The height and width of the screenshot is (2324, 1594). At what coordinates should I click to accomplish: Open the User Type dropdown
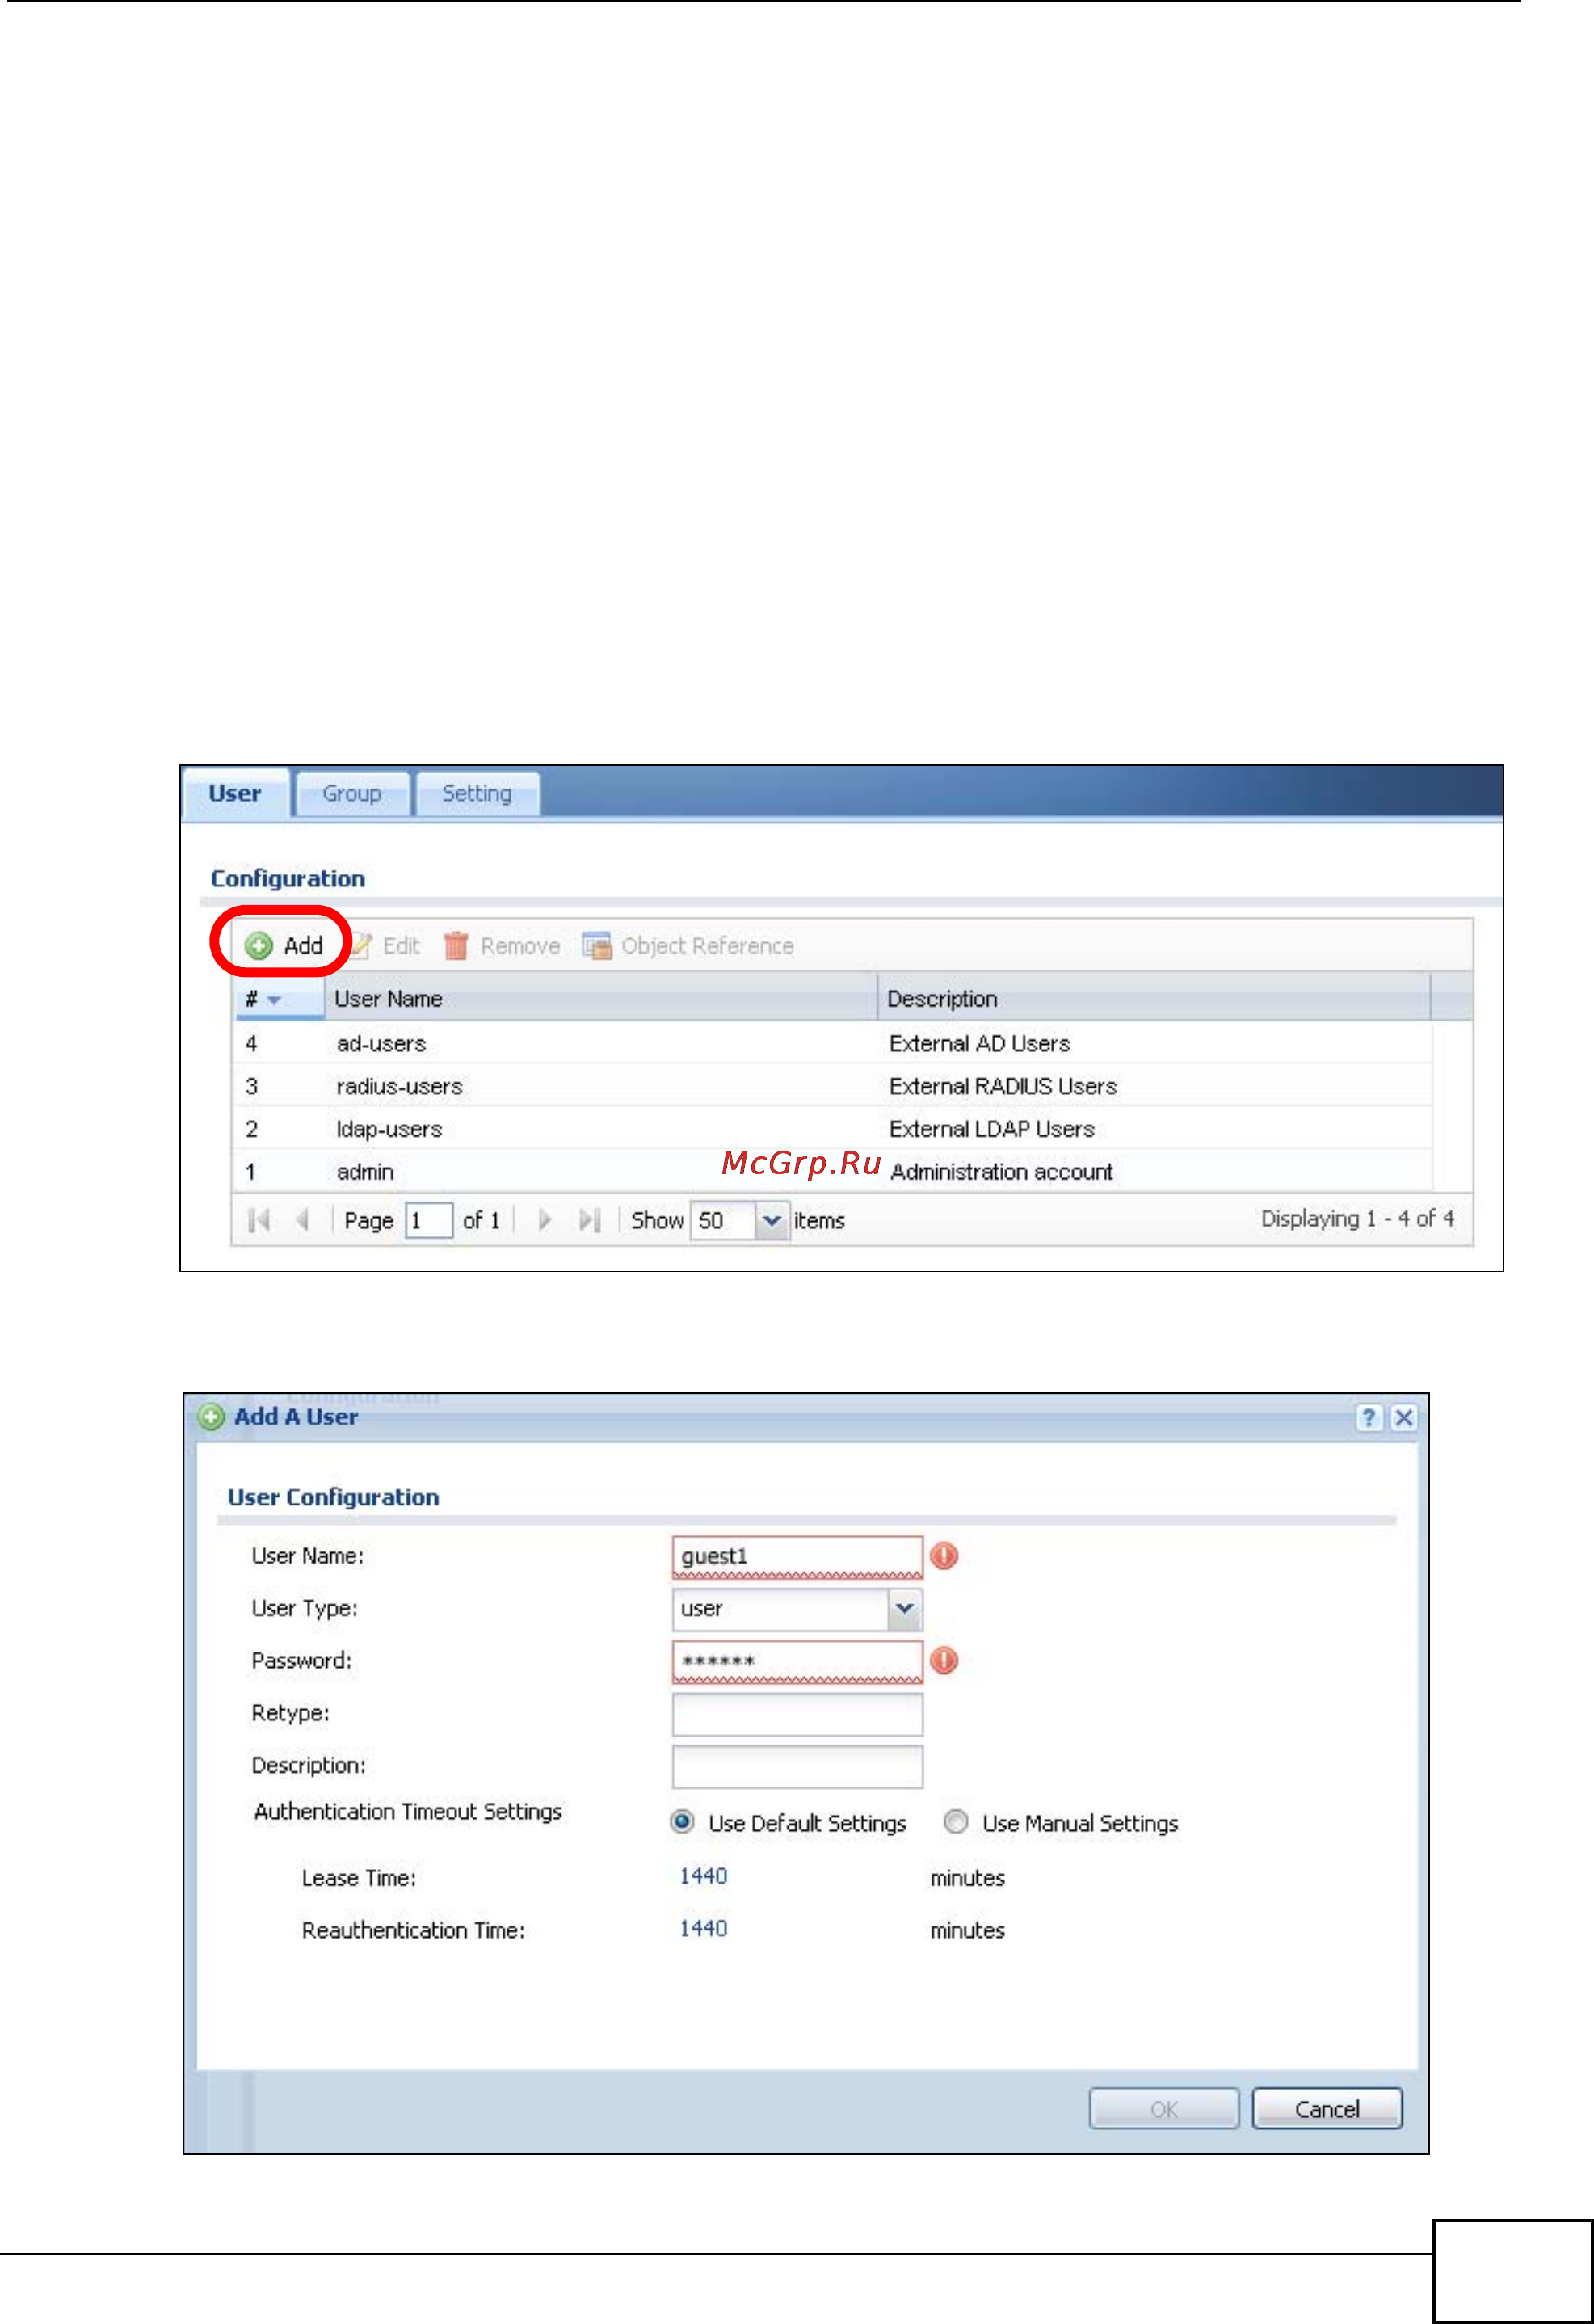pos(904,1608)
